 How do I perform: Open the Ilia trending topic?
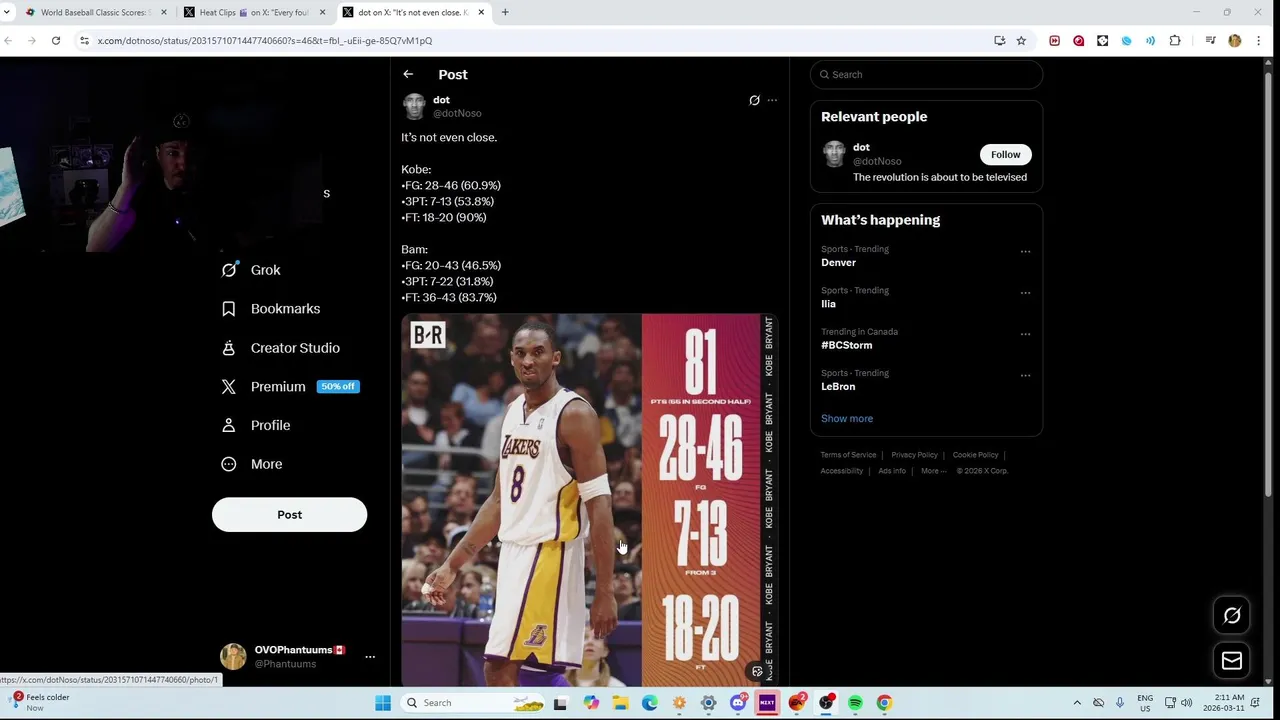pos(828,304)
